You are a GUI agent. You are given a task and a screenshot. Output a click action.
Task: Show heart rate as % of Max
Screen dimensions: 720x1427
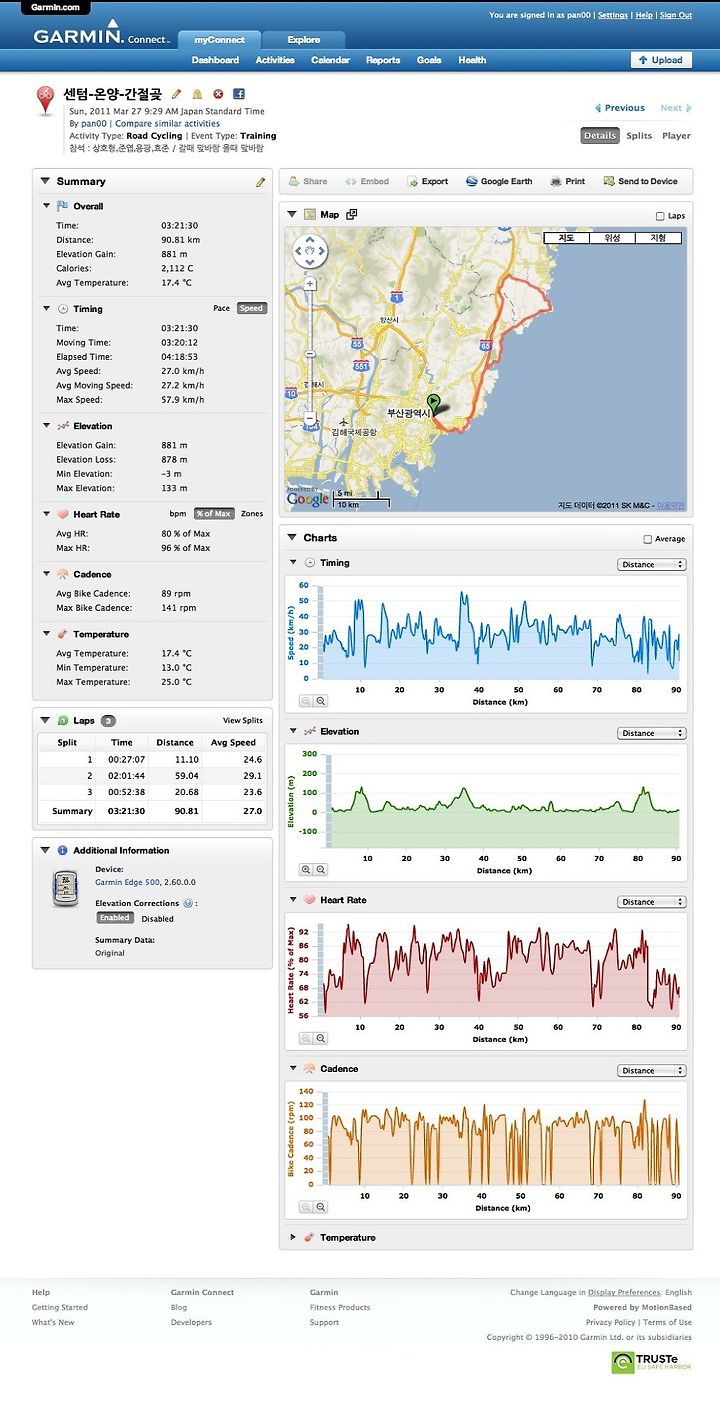(213, 514)
